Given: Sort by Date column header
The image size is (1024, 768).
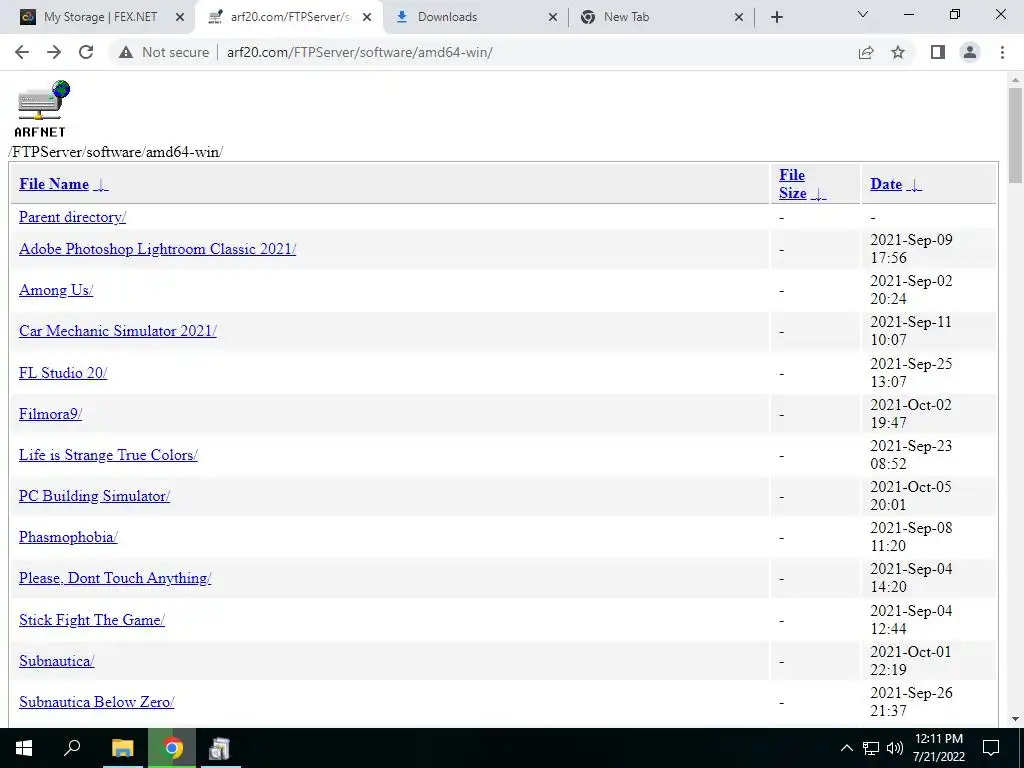Looking at the screenshot, I should (x=886, y=184).
